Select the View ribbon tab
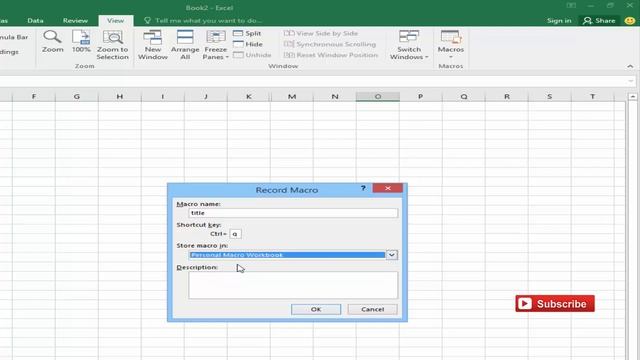The image size is (640, 360). tap(116, 20)
